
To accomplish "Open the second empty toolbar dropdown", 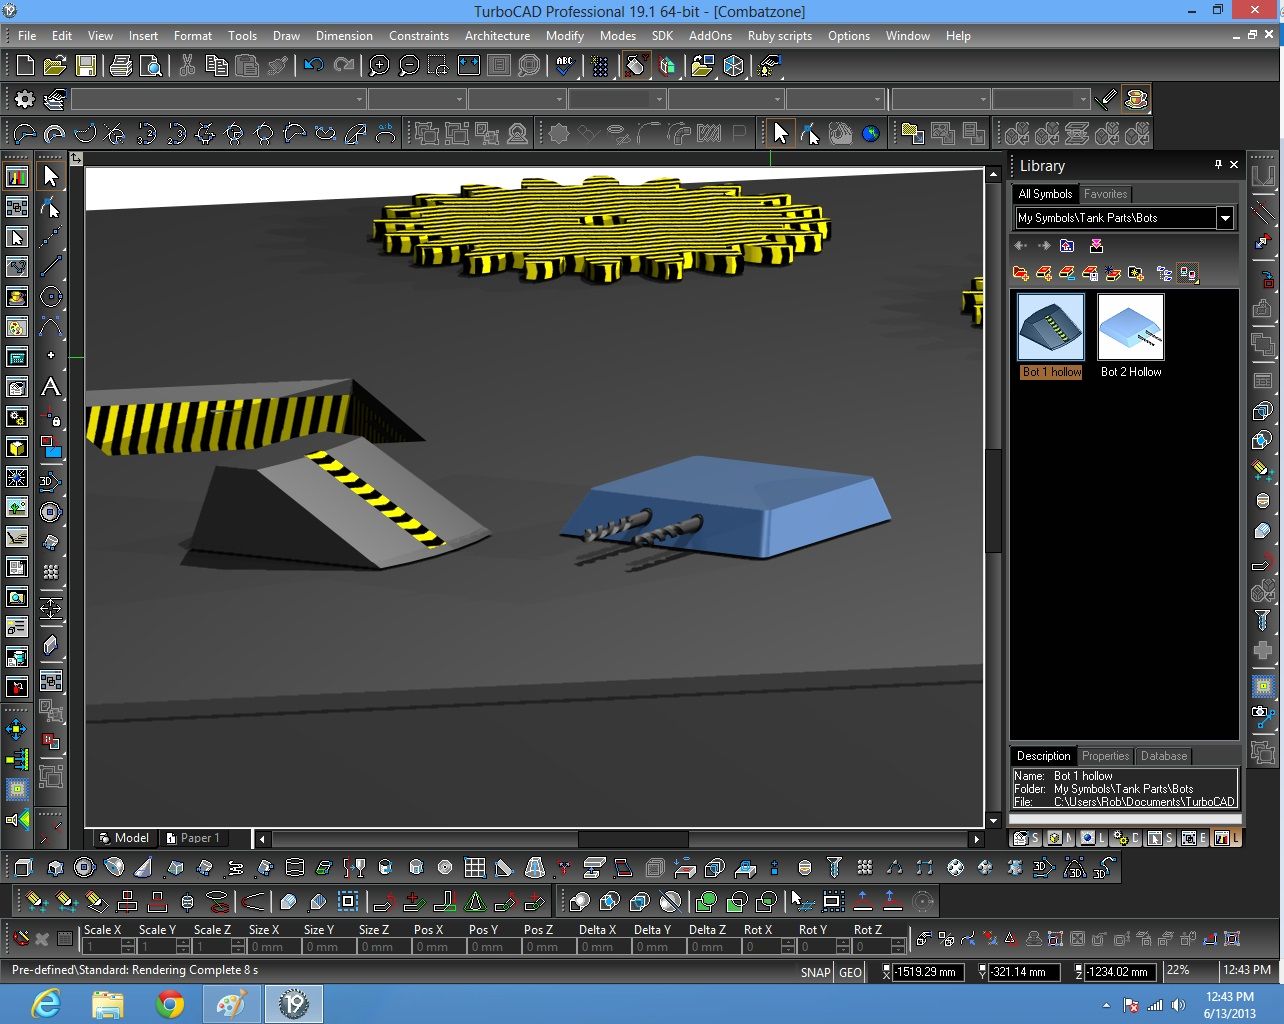I will [459, 99].
